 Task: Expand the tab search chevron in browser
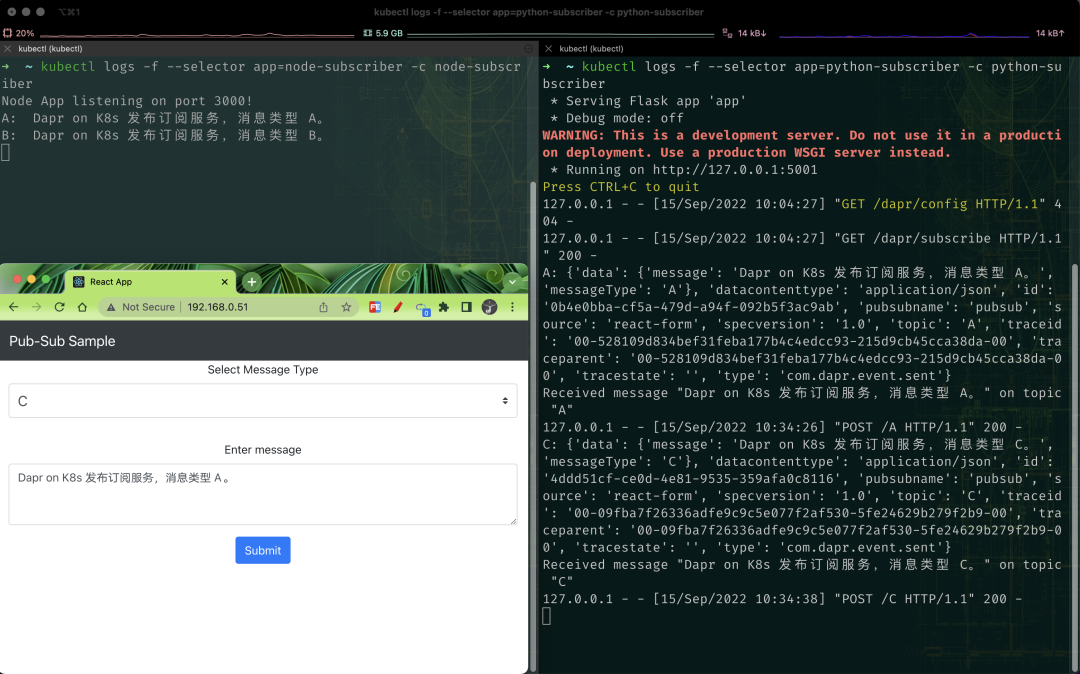tap(512, 282)
